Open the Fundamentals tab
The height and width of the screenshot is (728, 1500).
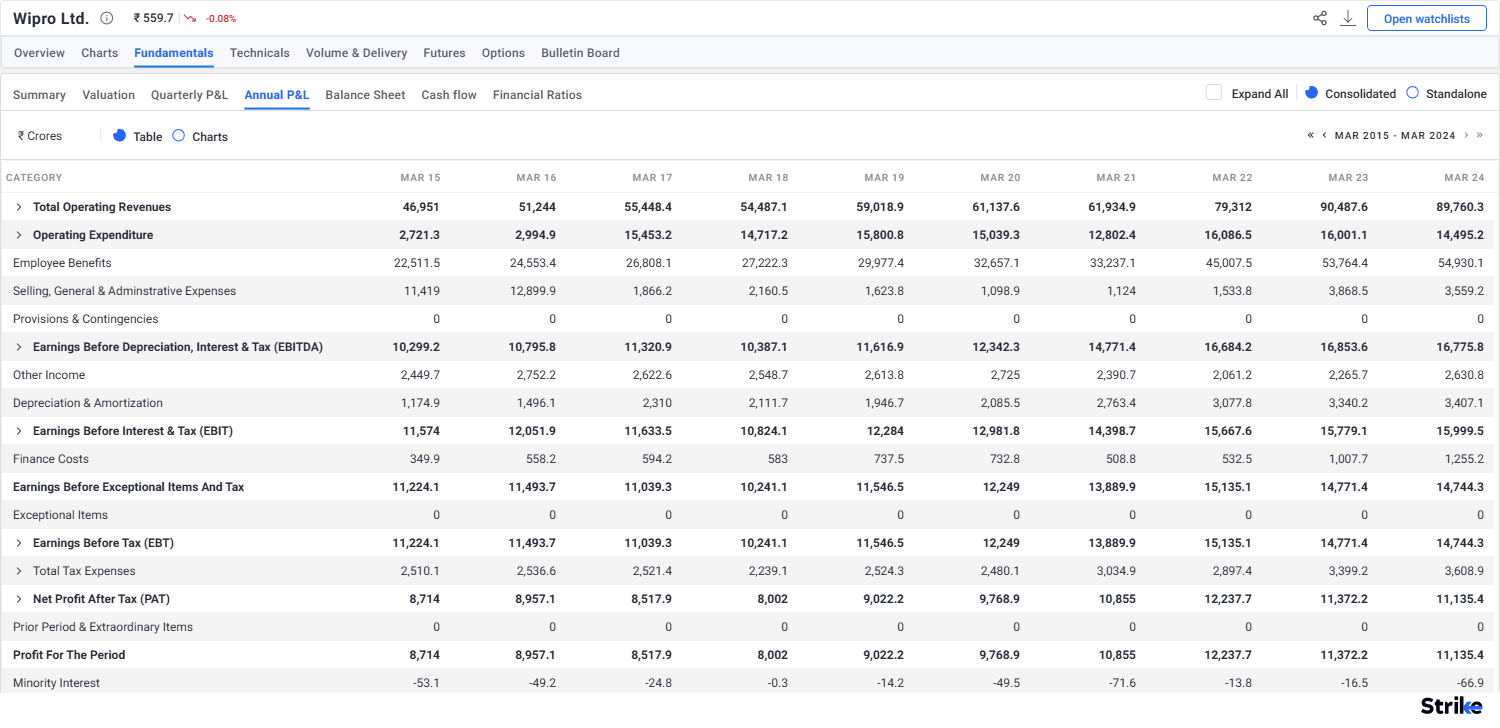(174, 53)
